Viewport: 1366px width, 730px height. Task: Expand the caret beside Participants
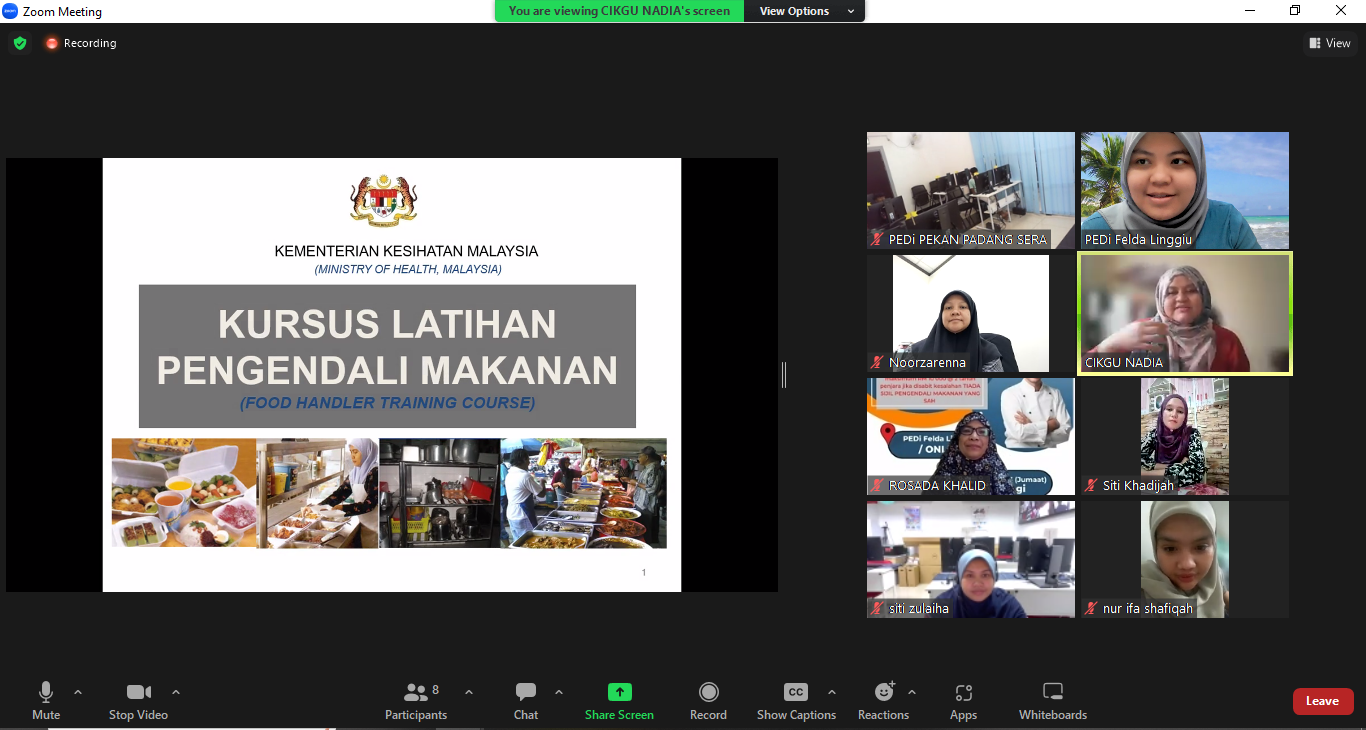coord(469,692)
